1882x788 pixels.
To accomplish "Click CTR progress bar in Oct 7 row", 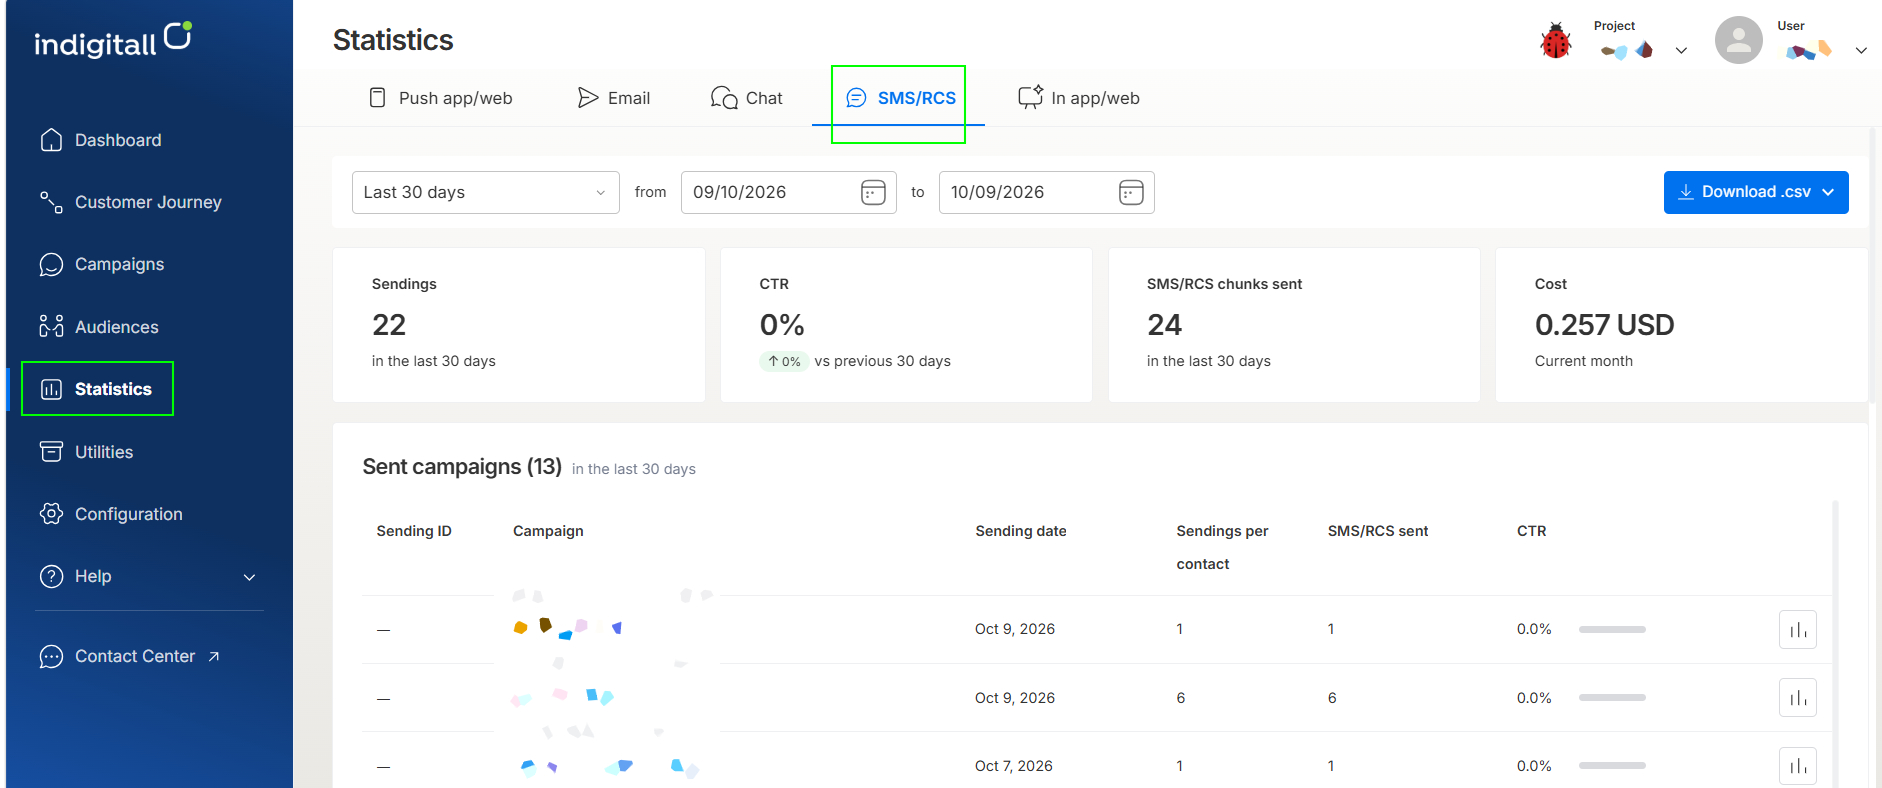I will [1612, 765].
